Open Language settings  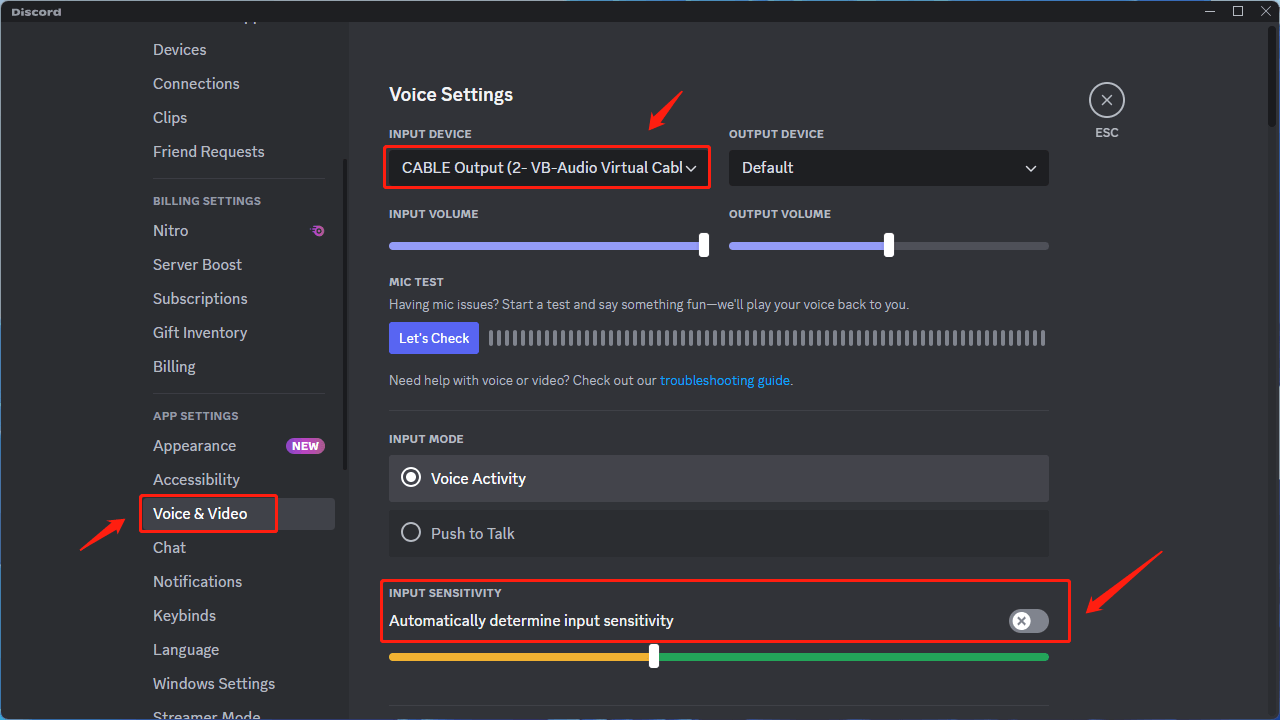click(186, 649)
